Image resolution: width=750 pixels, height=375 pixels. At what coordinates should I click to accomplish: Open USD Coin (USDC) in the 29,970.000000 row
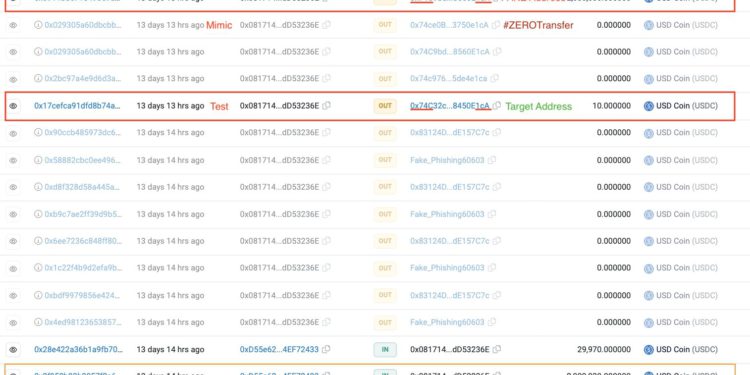[687, 350]
